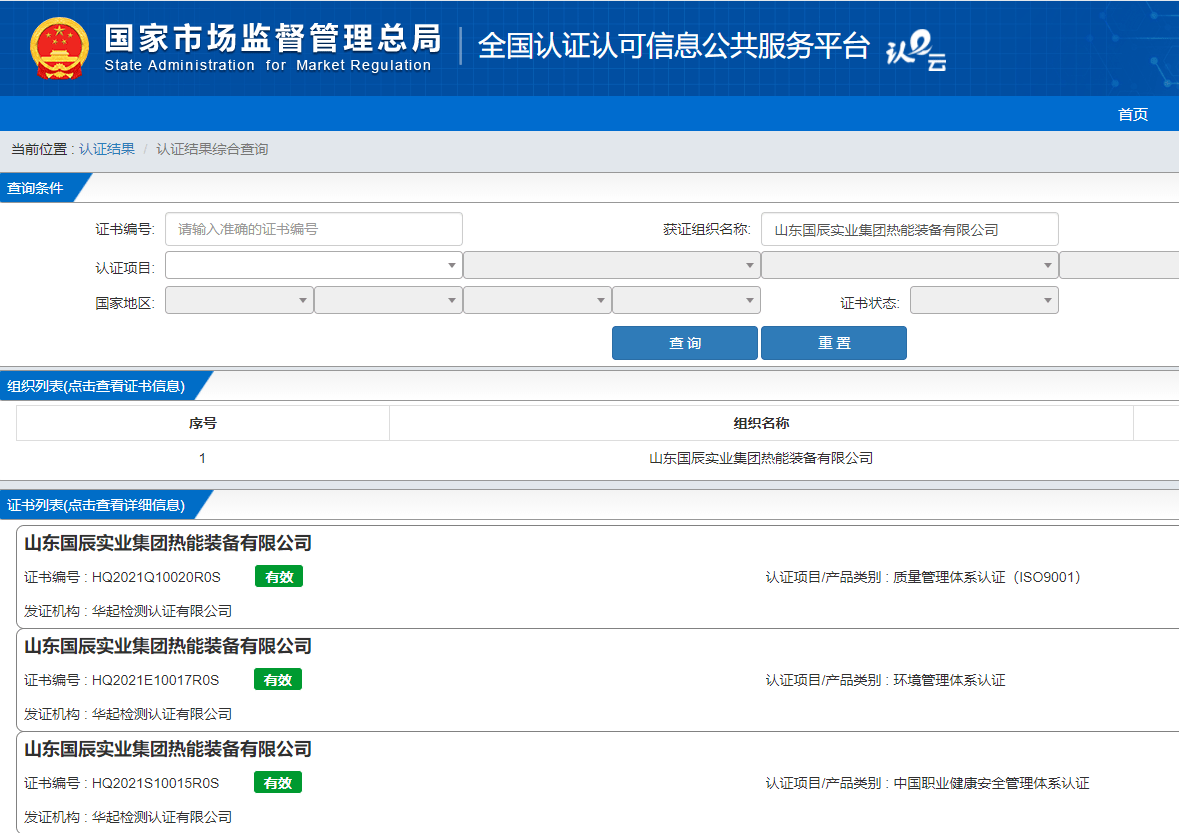
Task: Click 质量管理体系认证（ISO9001） category text
Action: [x=987, y=577]
